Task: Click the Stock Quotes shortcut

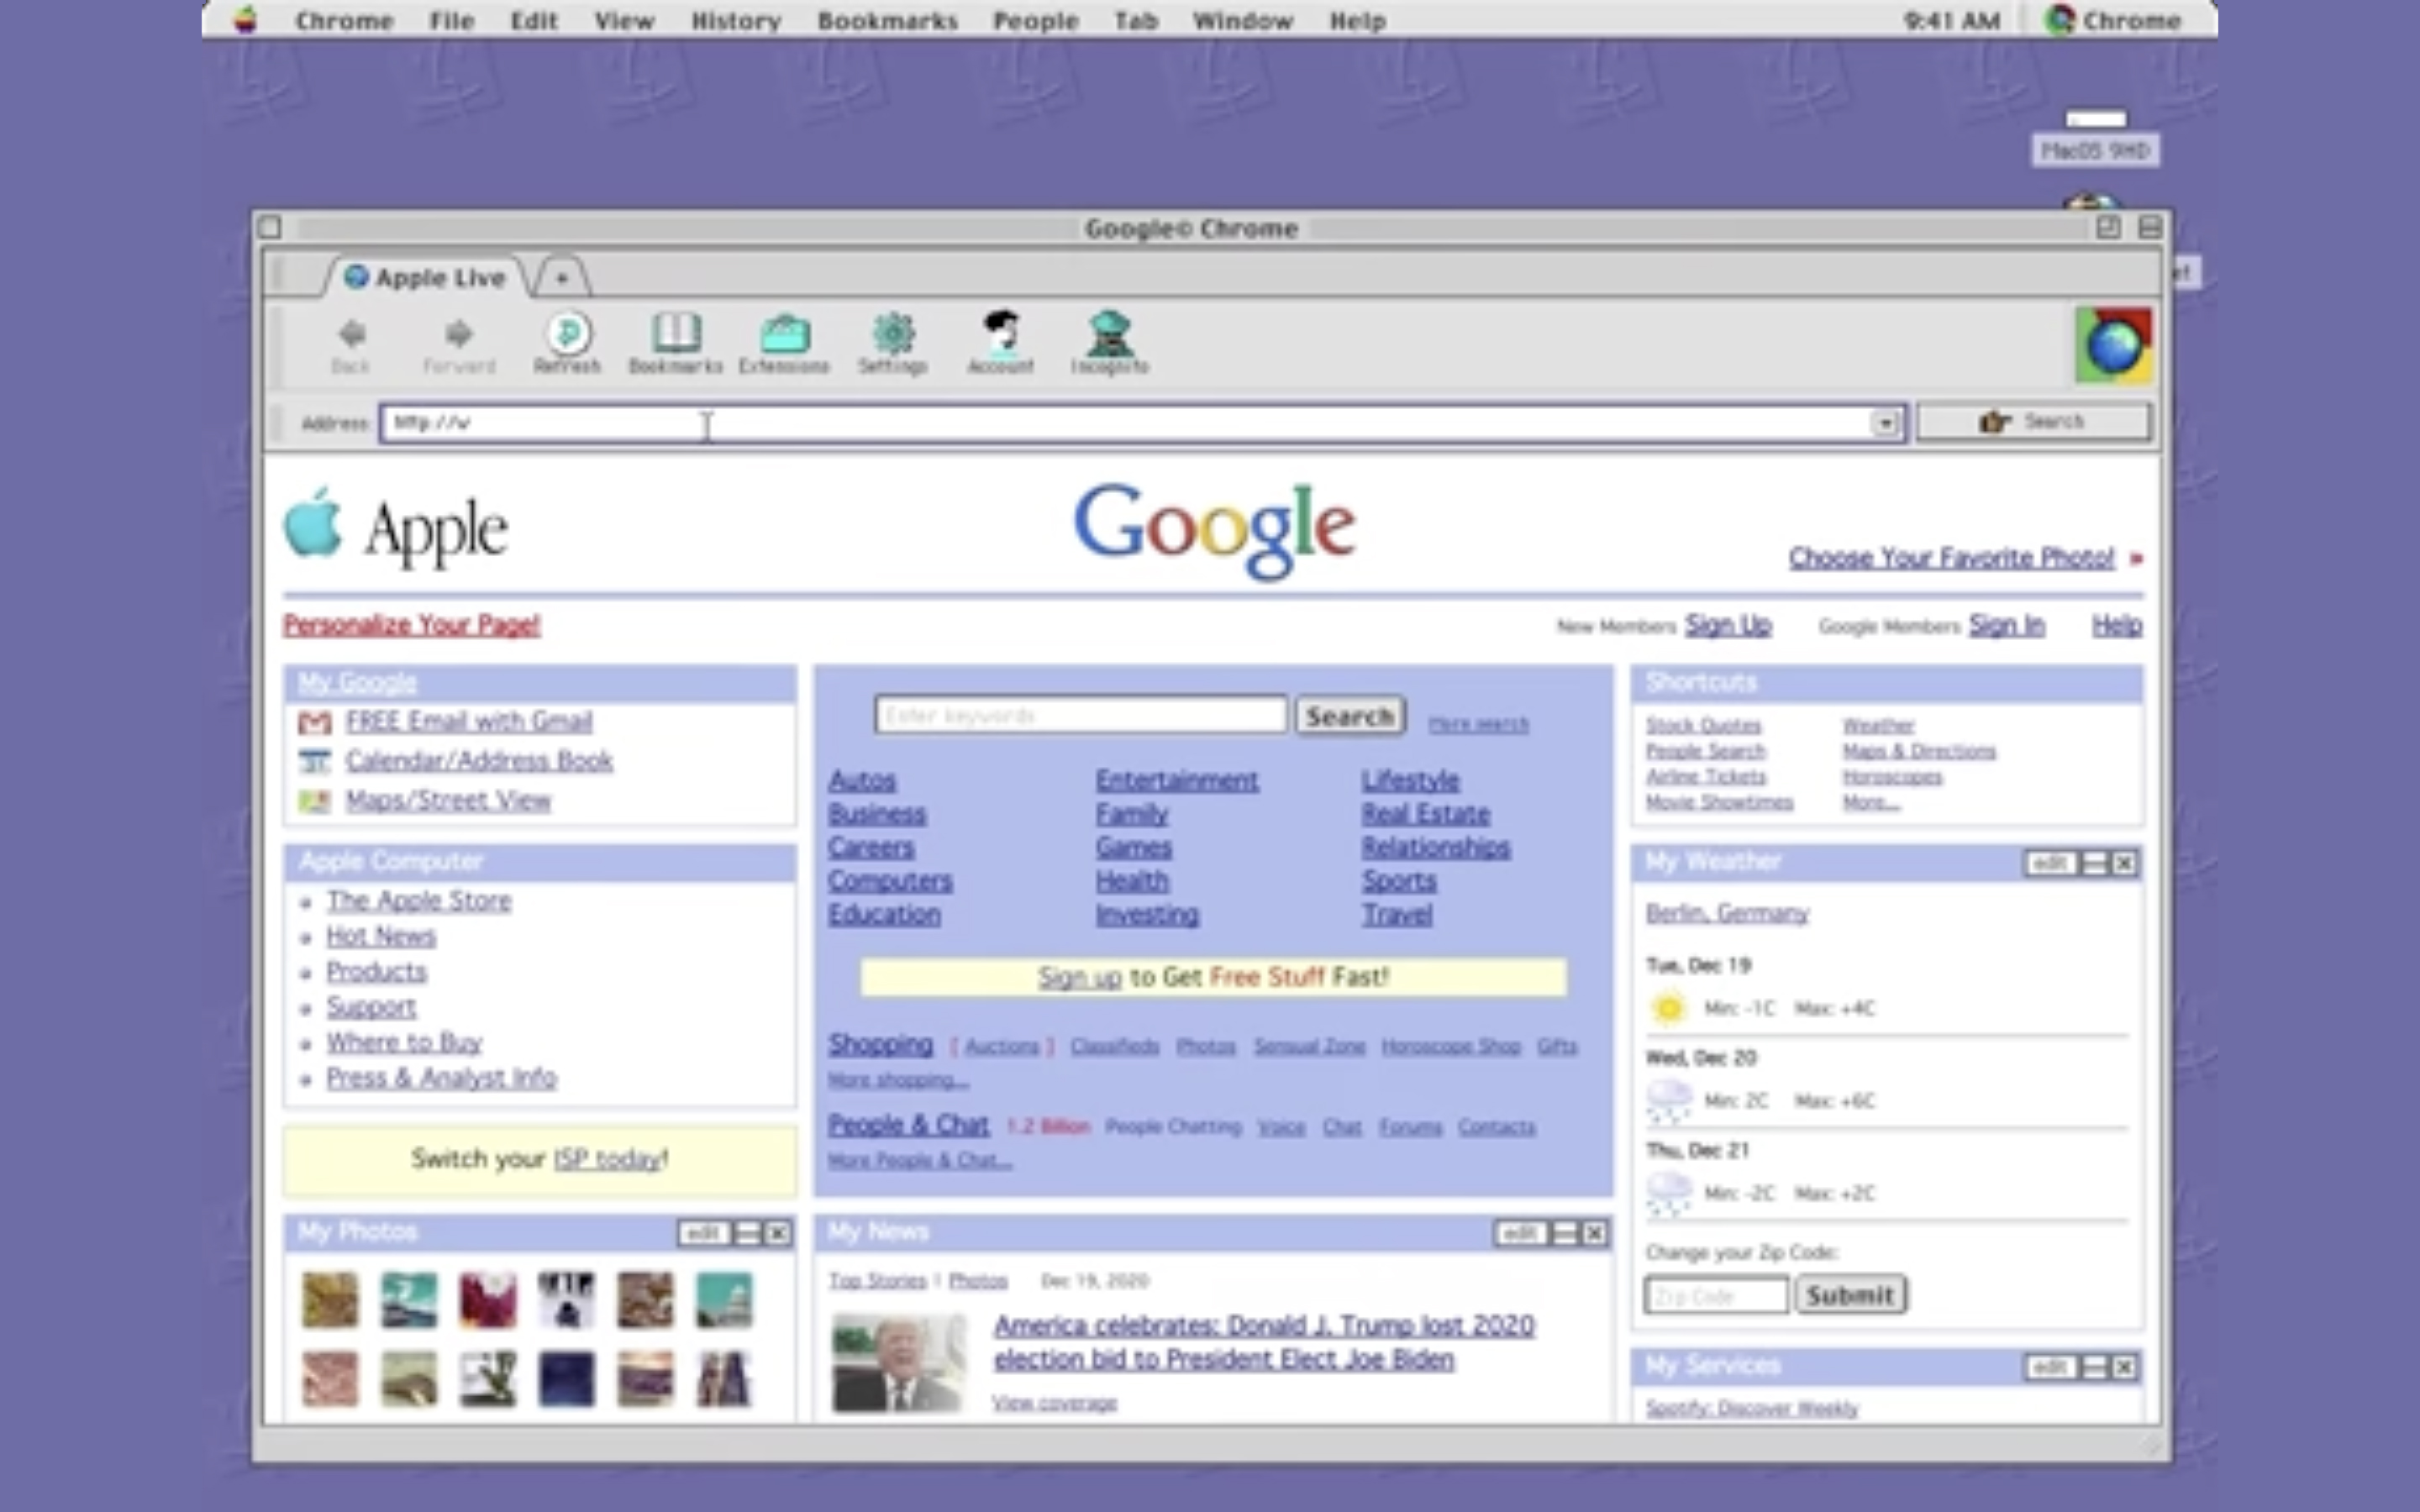Action: pos(1704,725)
